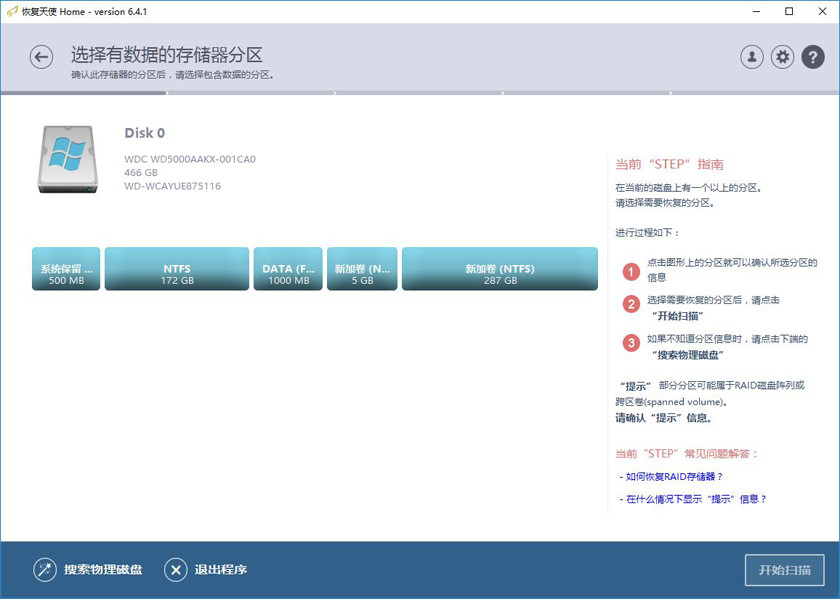Open help via question mark icon
The height and width of the screenshot is (599, 840).
coord(813,56)
